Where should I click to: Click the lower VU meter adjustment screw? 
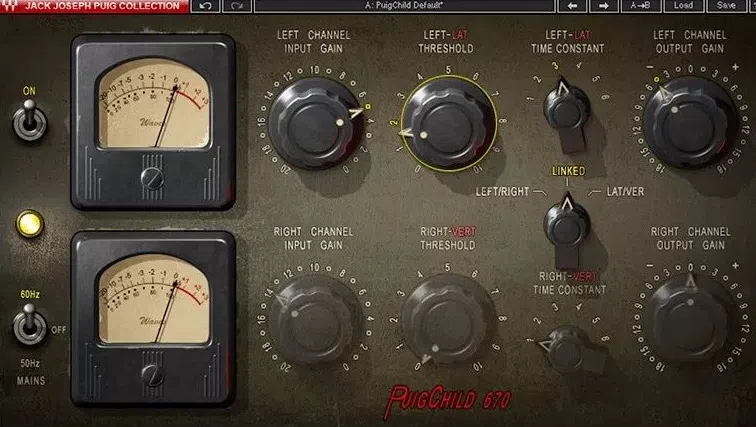coord(152,375)
